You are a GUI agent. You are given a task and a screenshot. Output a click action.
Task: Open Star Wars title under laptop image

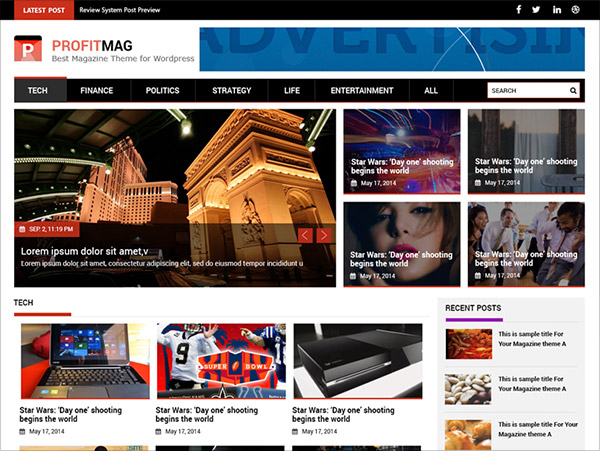pos(71,414)
